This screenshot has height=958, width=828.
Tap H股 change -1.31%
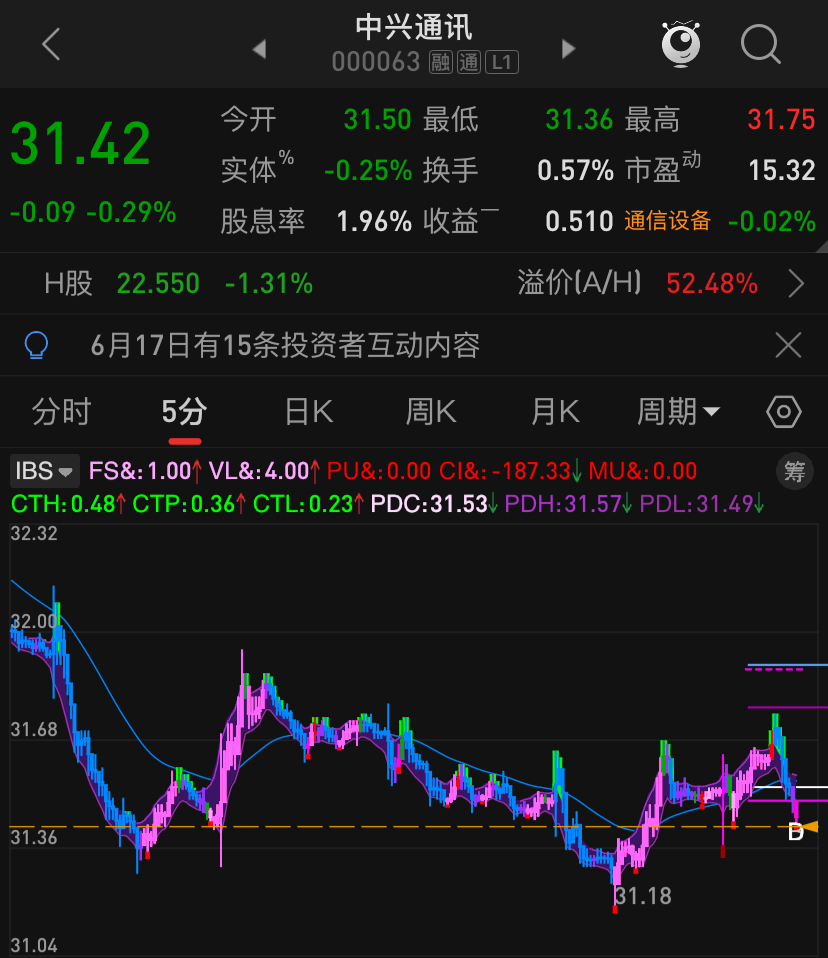(269, 283)
